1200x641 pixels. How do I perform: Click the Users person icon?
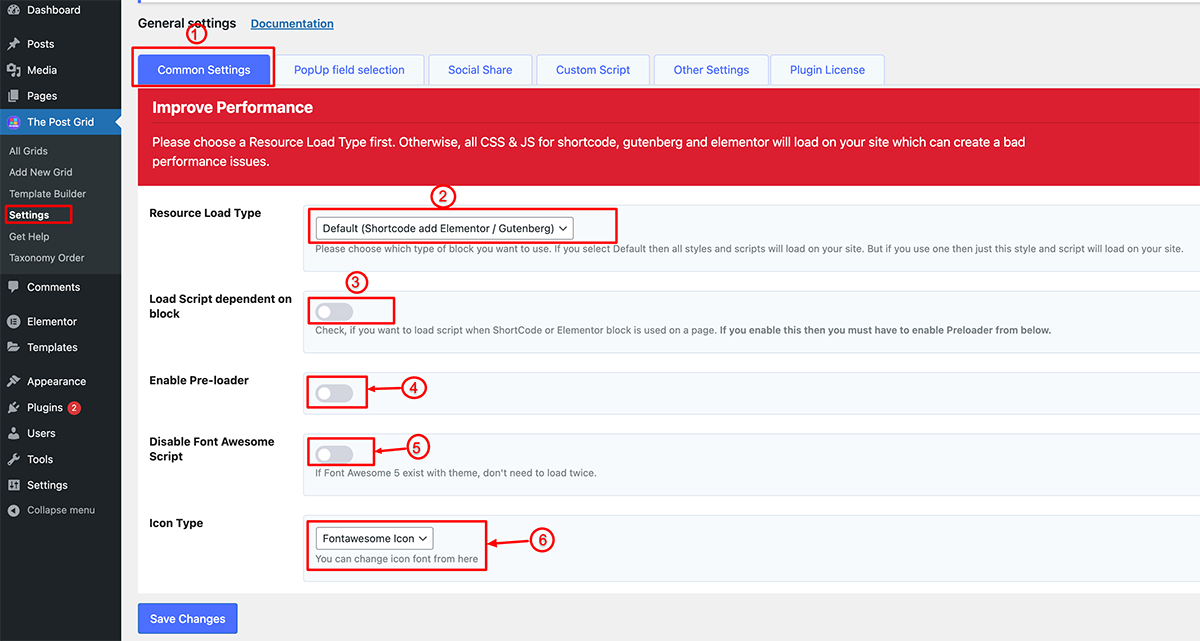point(13,433)
